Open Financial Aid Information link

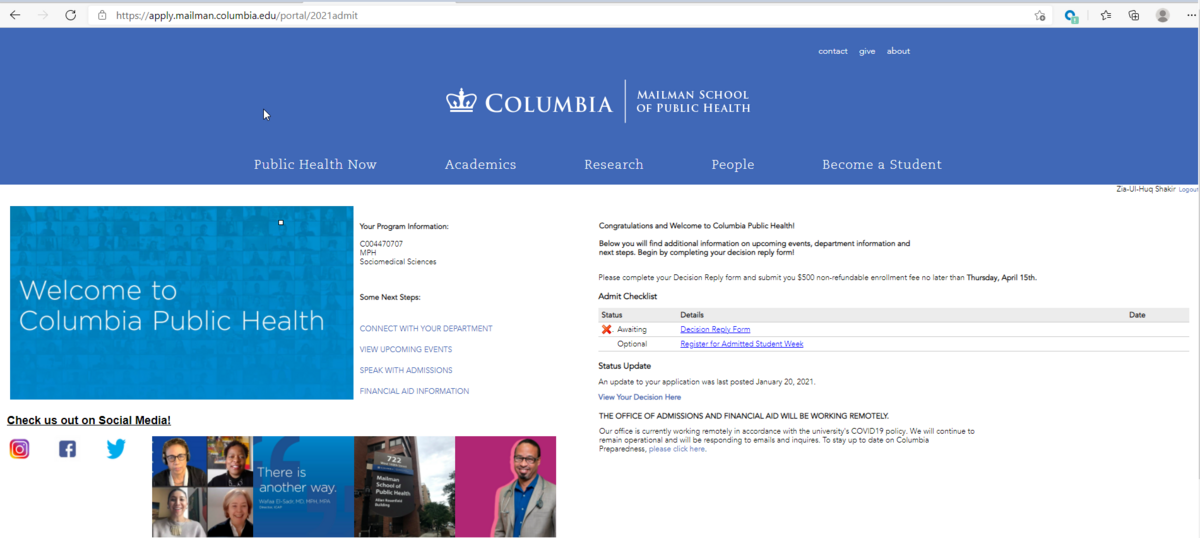pos(414,391)
